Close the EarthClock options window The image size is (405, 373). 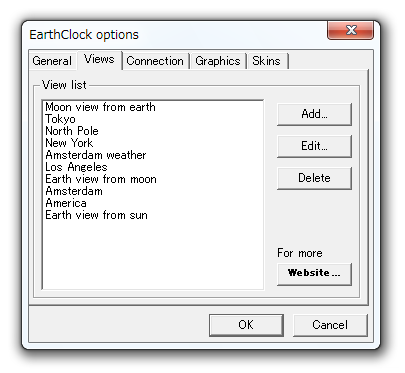pos(350,31)
